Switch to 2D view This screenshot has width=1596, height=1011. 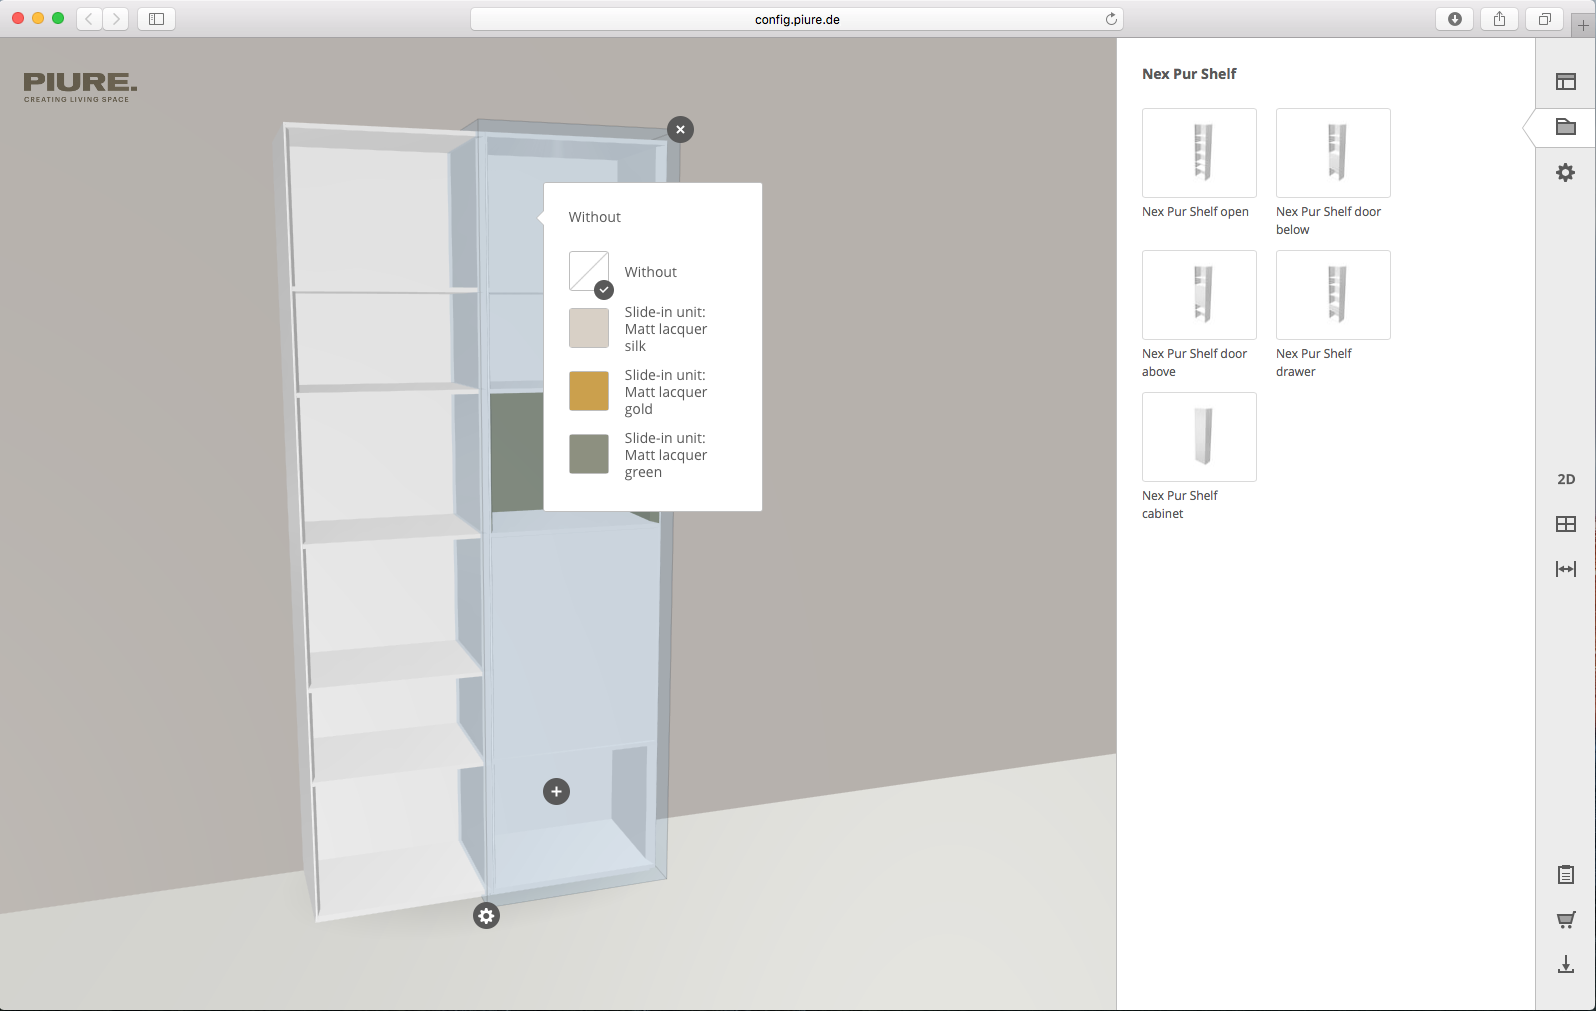1566,479
